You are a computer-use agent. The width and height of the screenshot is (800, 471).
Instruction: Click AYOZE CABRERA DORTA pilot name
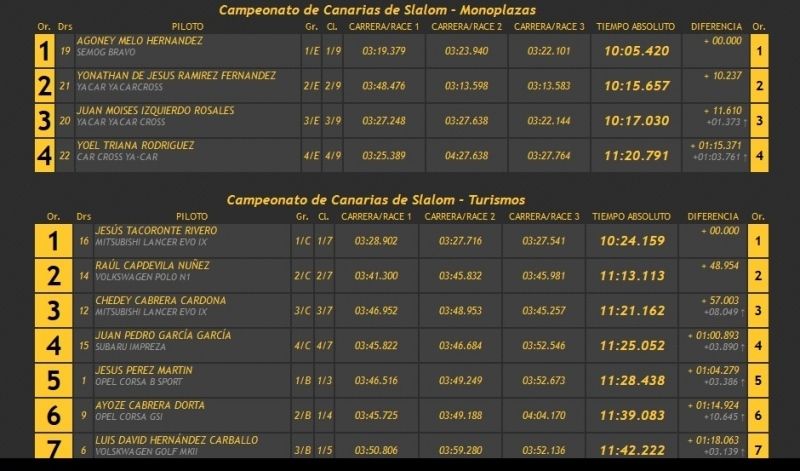[150, 405]
